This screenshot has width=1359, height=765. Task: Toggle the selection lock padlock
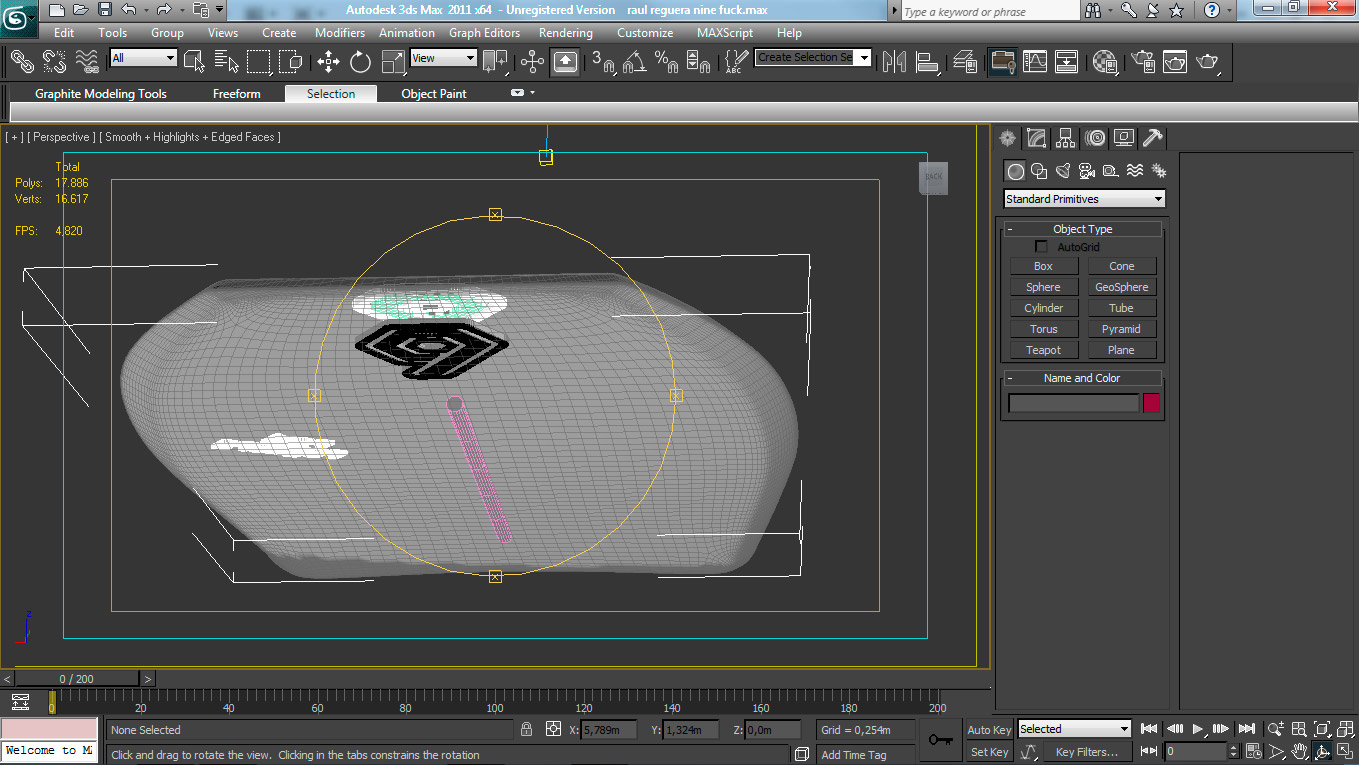pos(527,730)
